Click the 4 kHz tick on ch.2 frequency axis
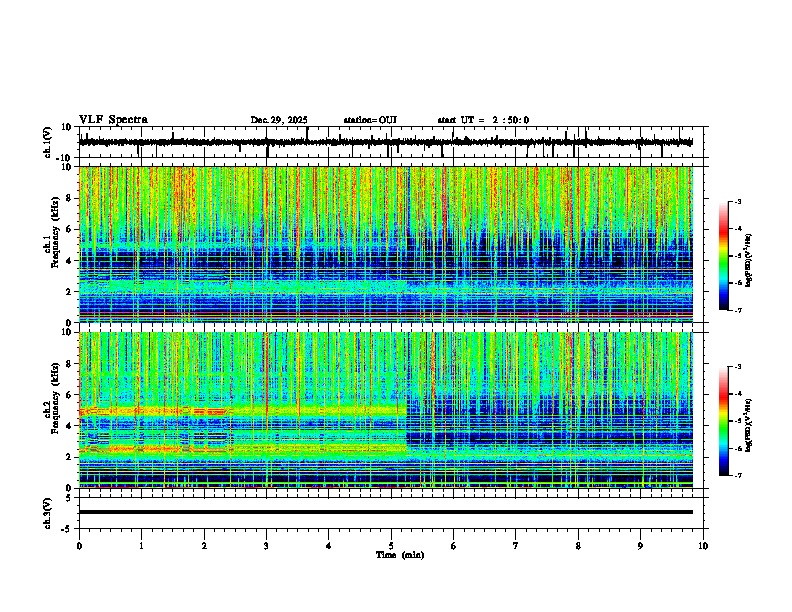Image resolution: width=792 pixels, height=612 pixels. pos(69,426)
